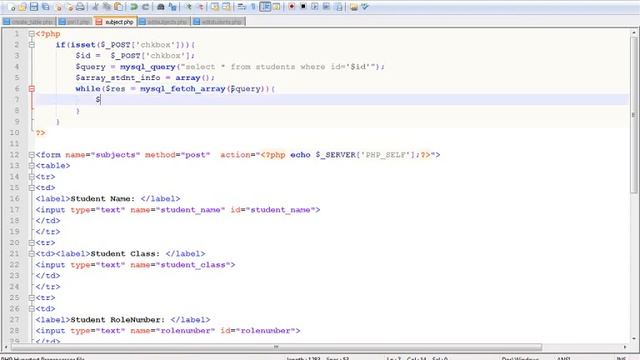Collapse the <?php block at line 1
Screen dimensions: 640x360
point(31,34)
